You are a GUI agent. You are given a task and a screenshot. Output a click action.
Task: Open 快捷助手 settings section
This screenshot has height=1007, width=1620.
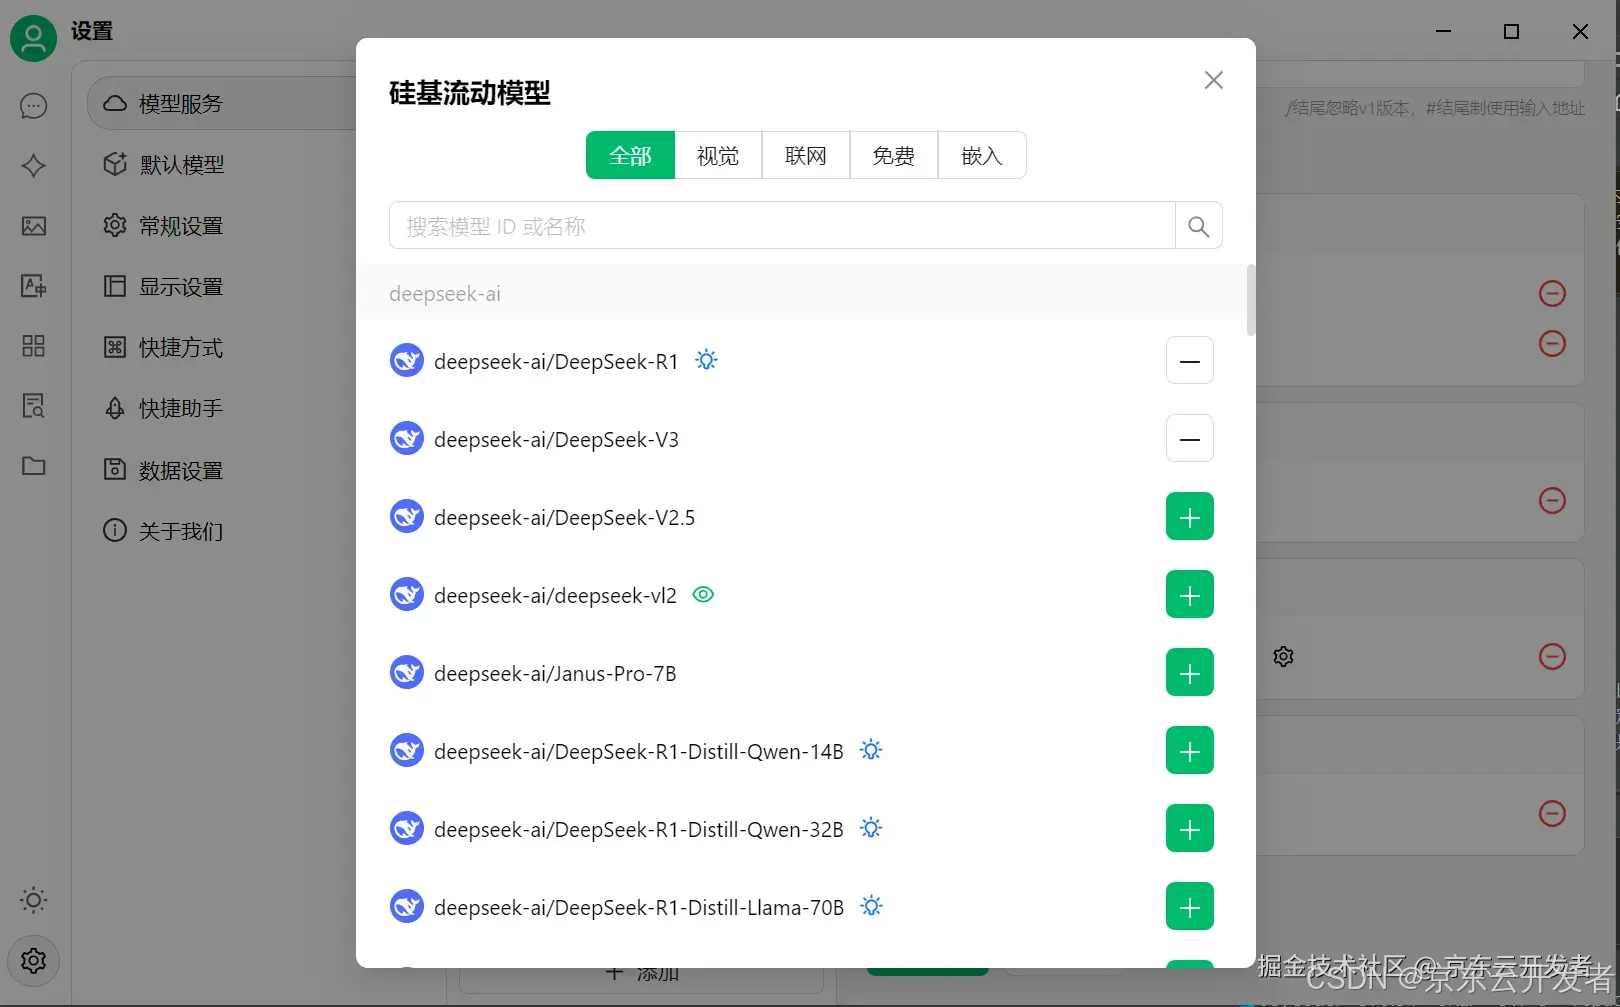163,409
